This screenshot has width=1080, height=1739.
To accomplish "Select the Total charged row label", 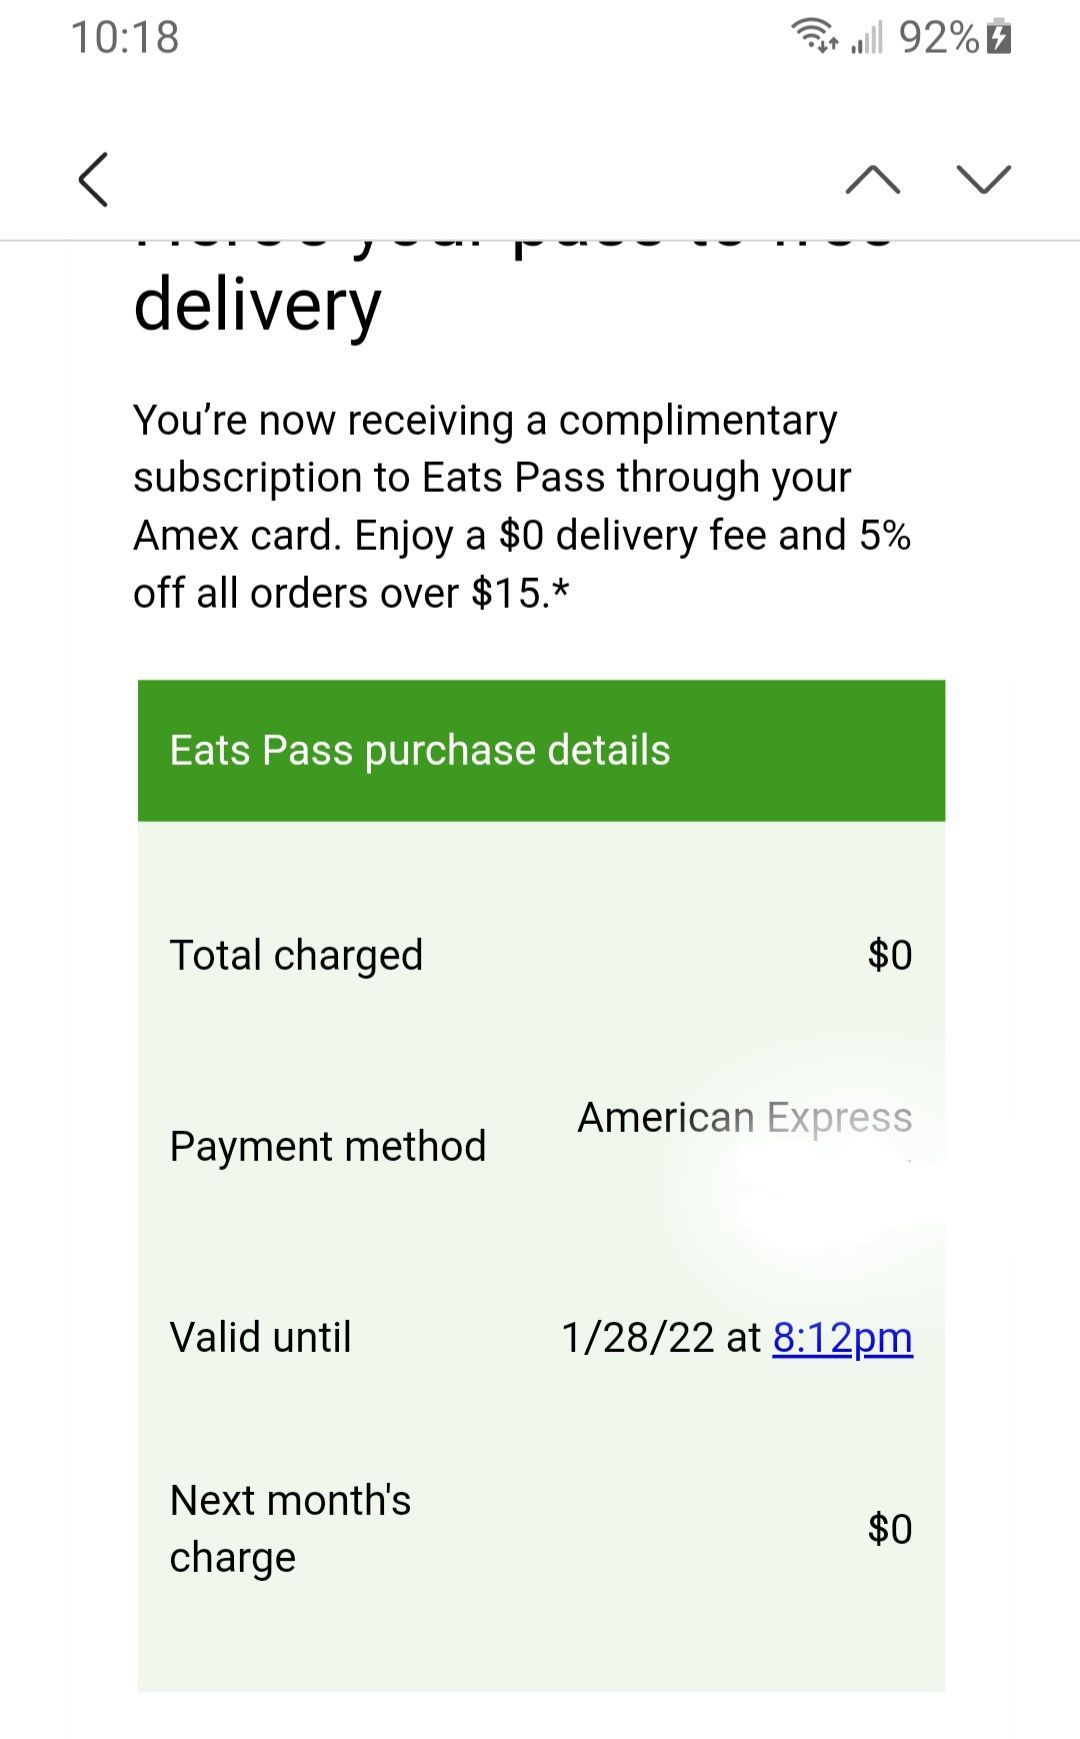I will (296, 956).
